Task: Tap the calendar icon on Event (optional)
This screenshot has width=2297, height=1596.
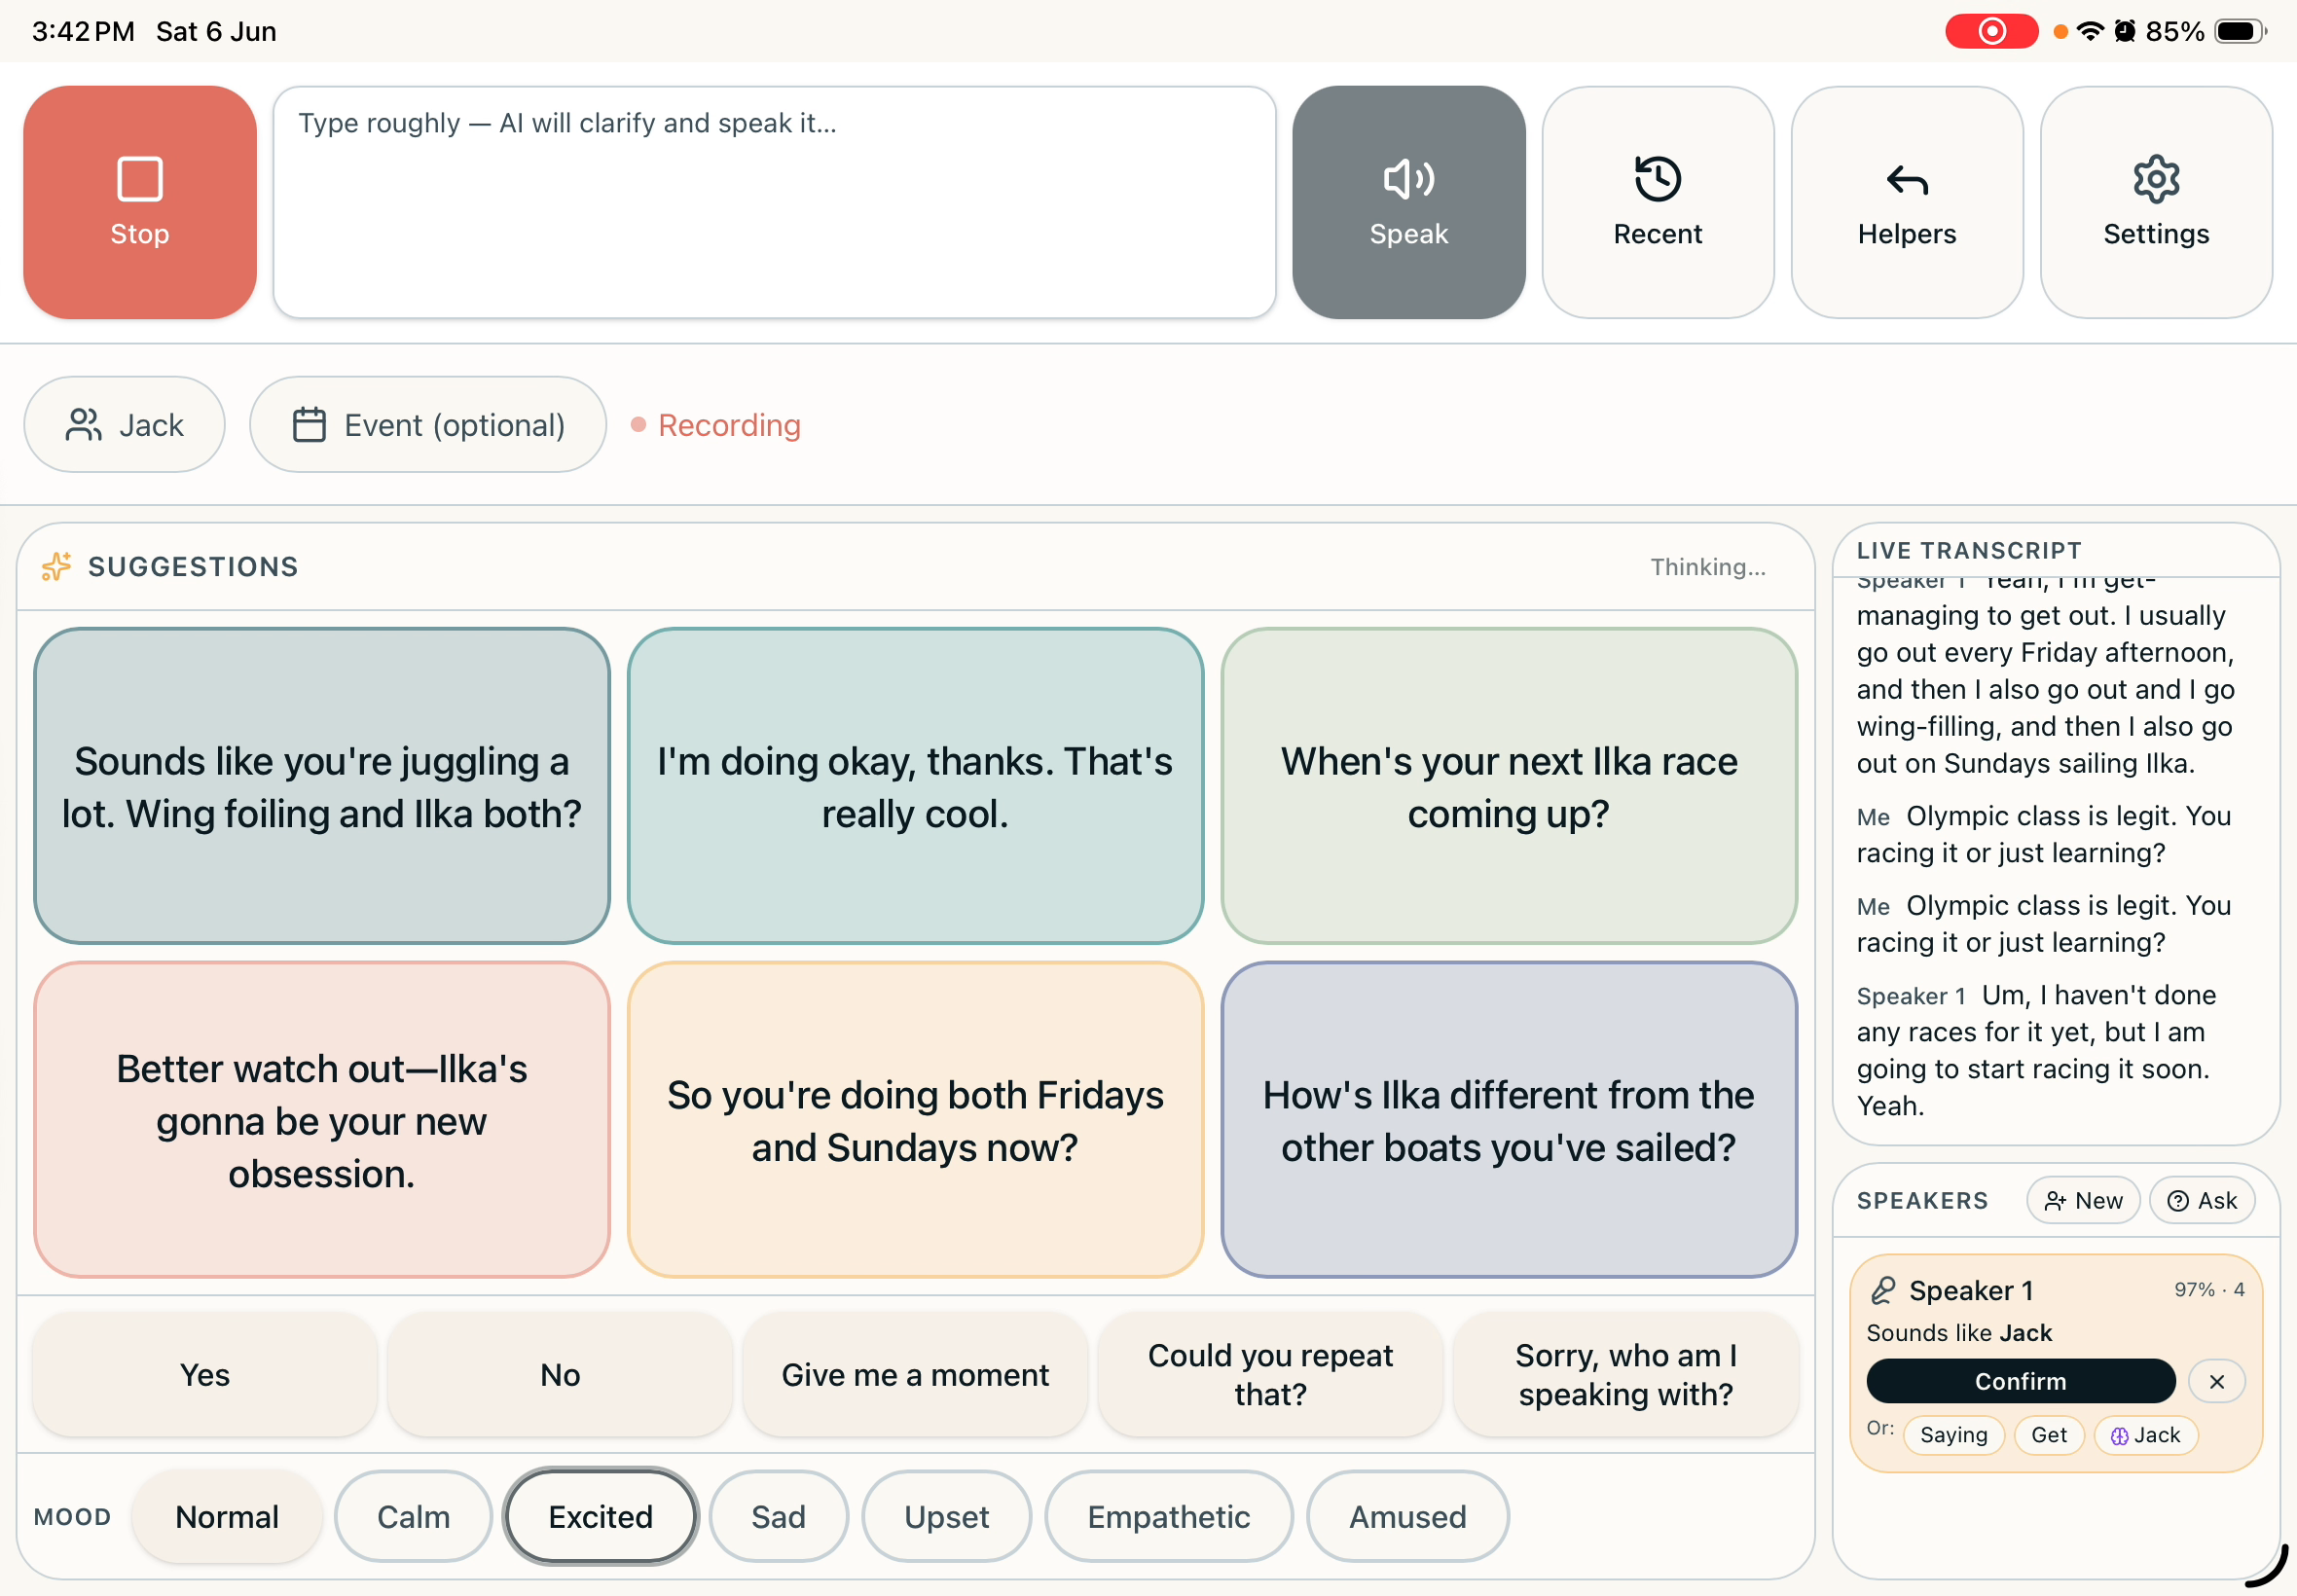Action: coord(309,425)
